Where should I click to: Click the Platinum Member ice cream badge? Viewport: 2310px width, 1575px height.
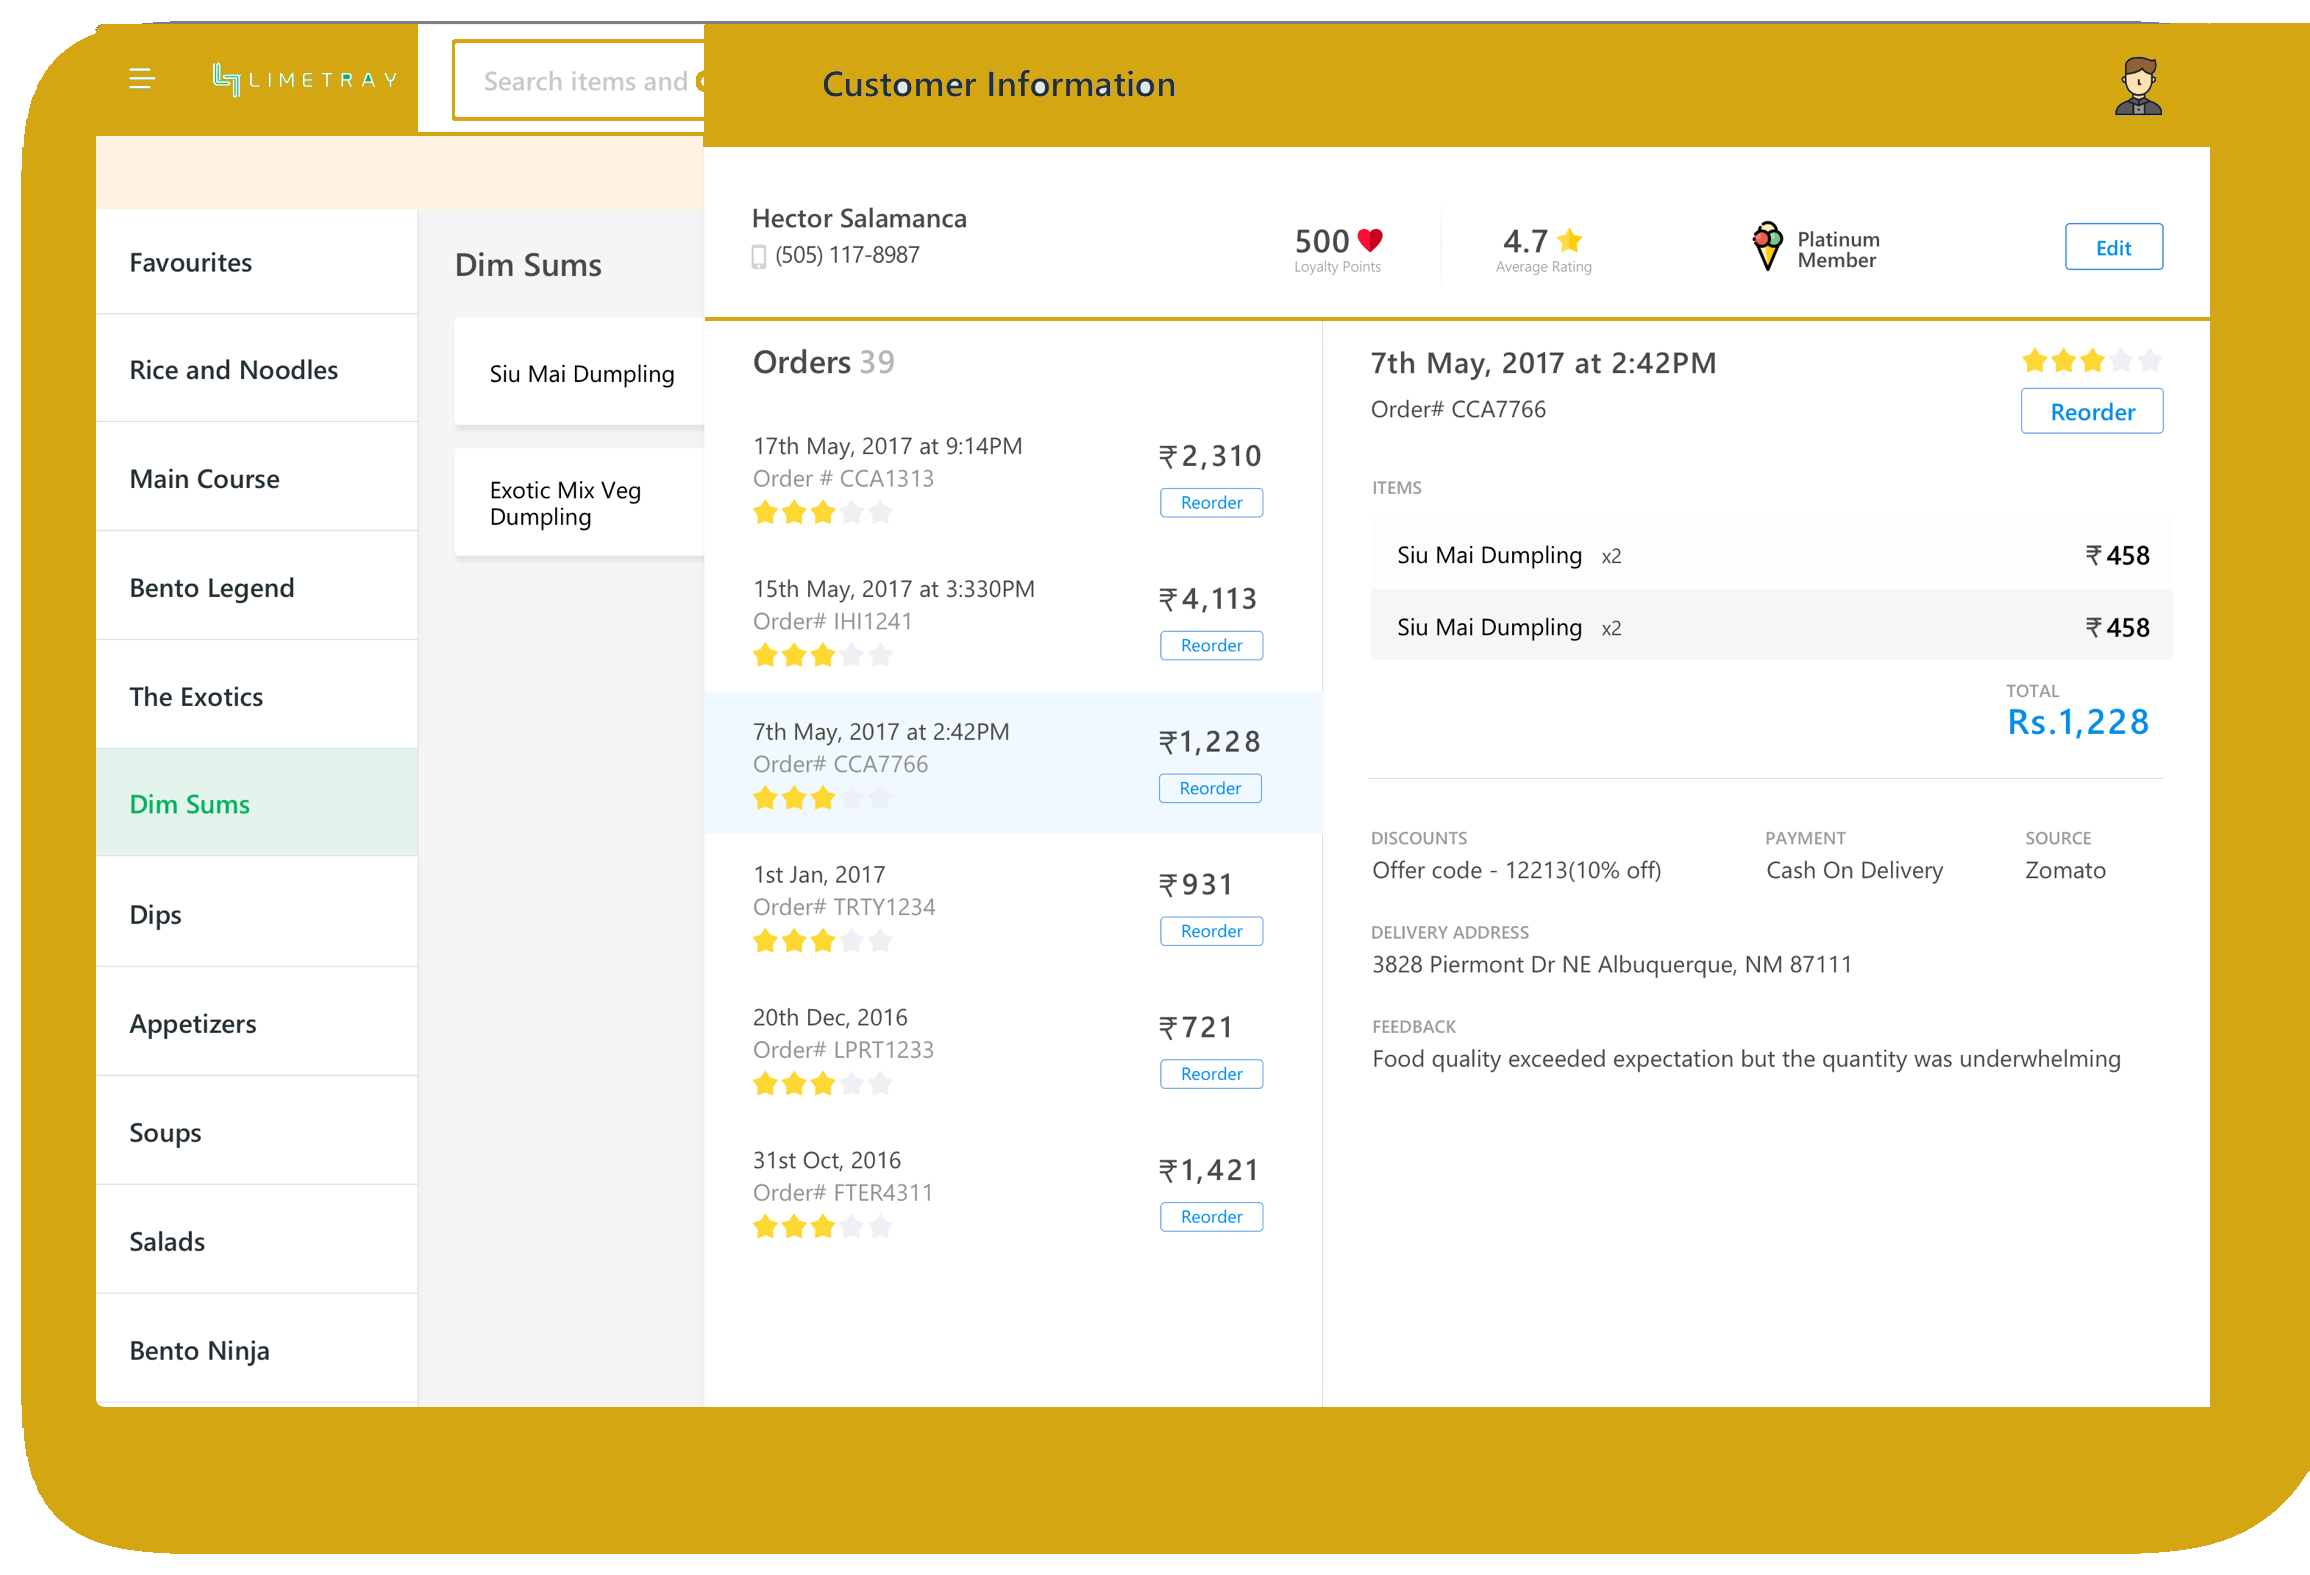click(1767, 246)
